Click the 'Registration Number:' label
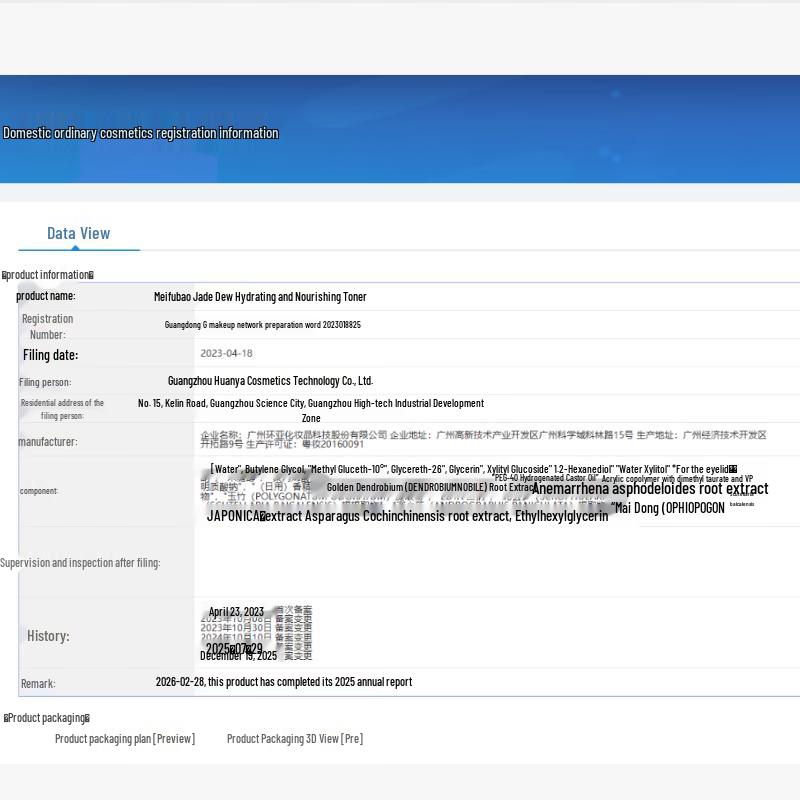Screen dimensions: 800x800 [47, 327]
